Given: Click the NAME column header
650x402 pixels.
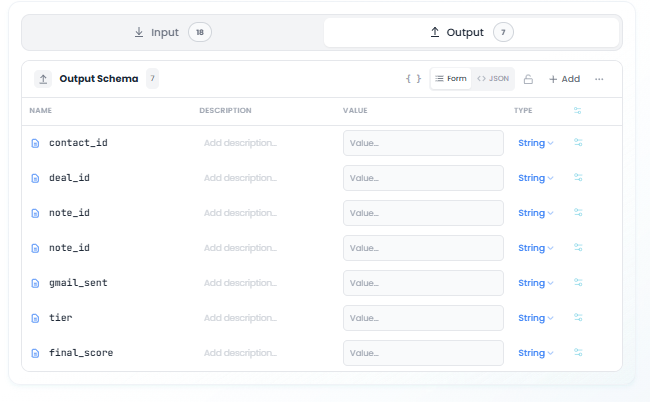Looking at the screenshot, I should click(x=41, y=111).
